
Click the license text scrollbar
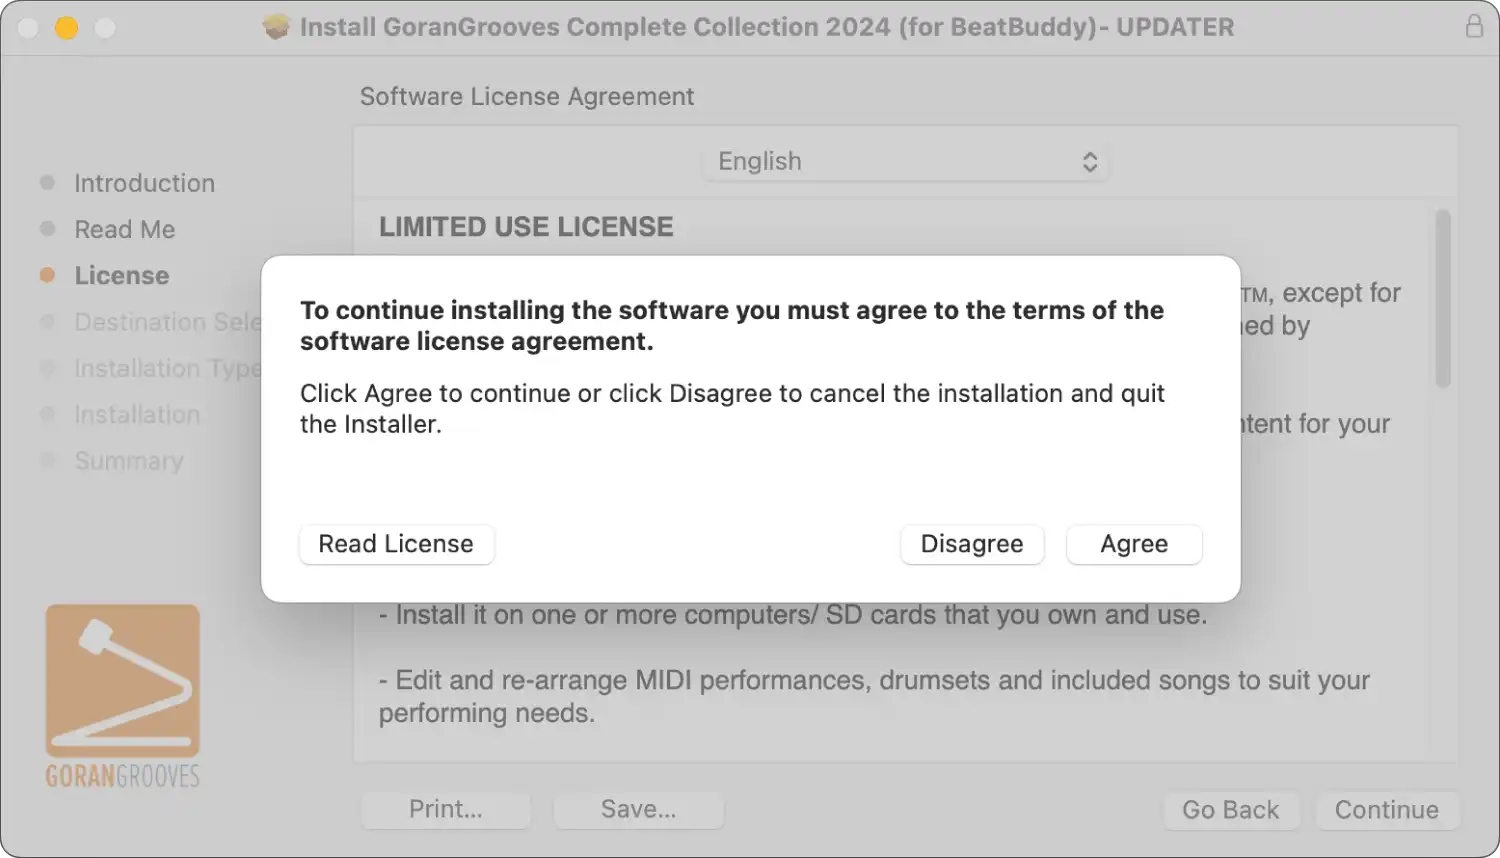(1442, 298)
